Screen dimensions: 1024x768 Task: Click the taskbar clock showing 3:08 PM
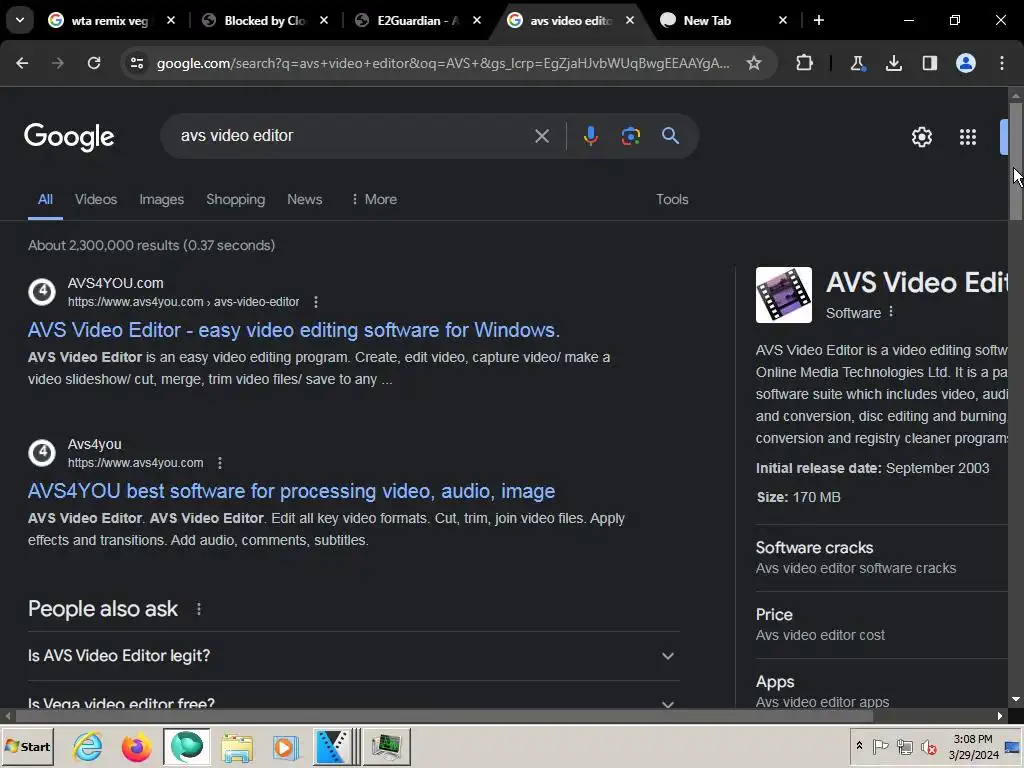(x=973, y=746)
